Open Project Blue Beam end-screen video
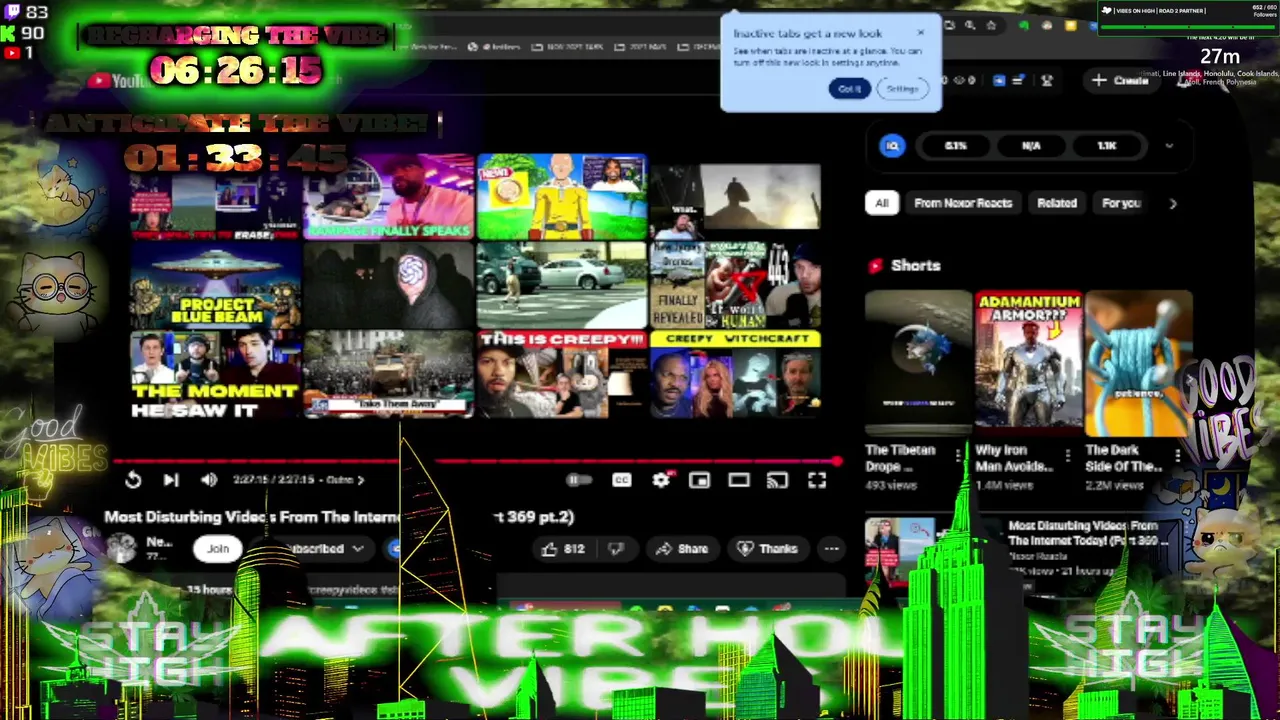Image resolution: width=1280 pixels, height=720 pixels. [216, 285]
